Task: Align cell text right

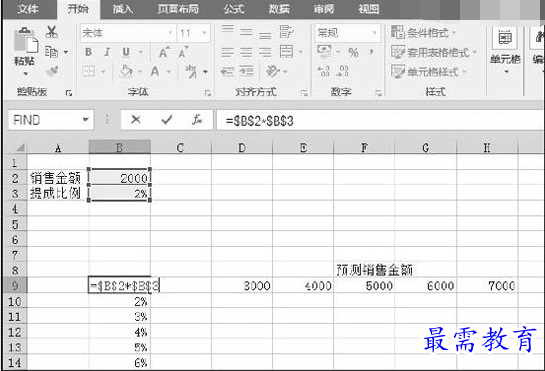Action: 265,52
